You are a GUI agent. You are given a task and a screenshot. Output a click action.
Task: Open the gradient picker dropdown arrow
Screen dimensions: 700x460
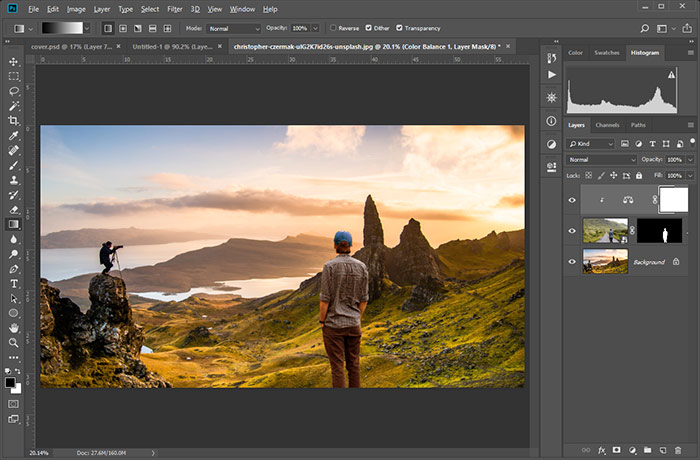[x=87, y=29]
